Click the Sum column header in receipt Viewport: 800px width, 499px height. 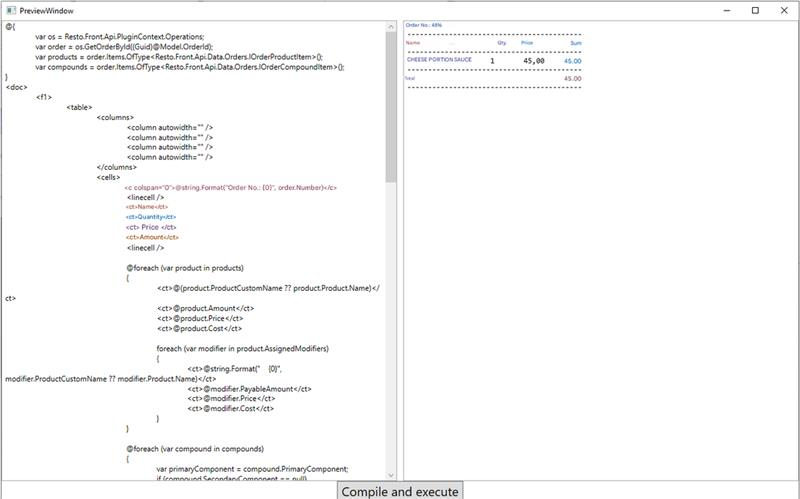(575, 43)
